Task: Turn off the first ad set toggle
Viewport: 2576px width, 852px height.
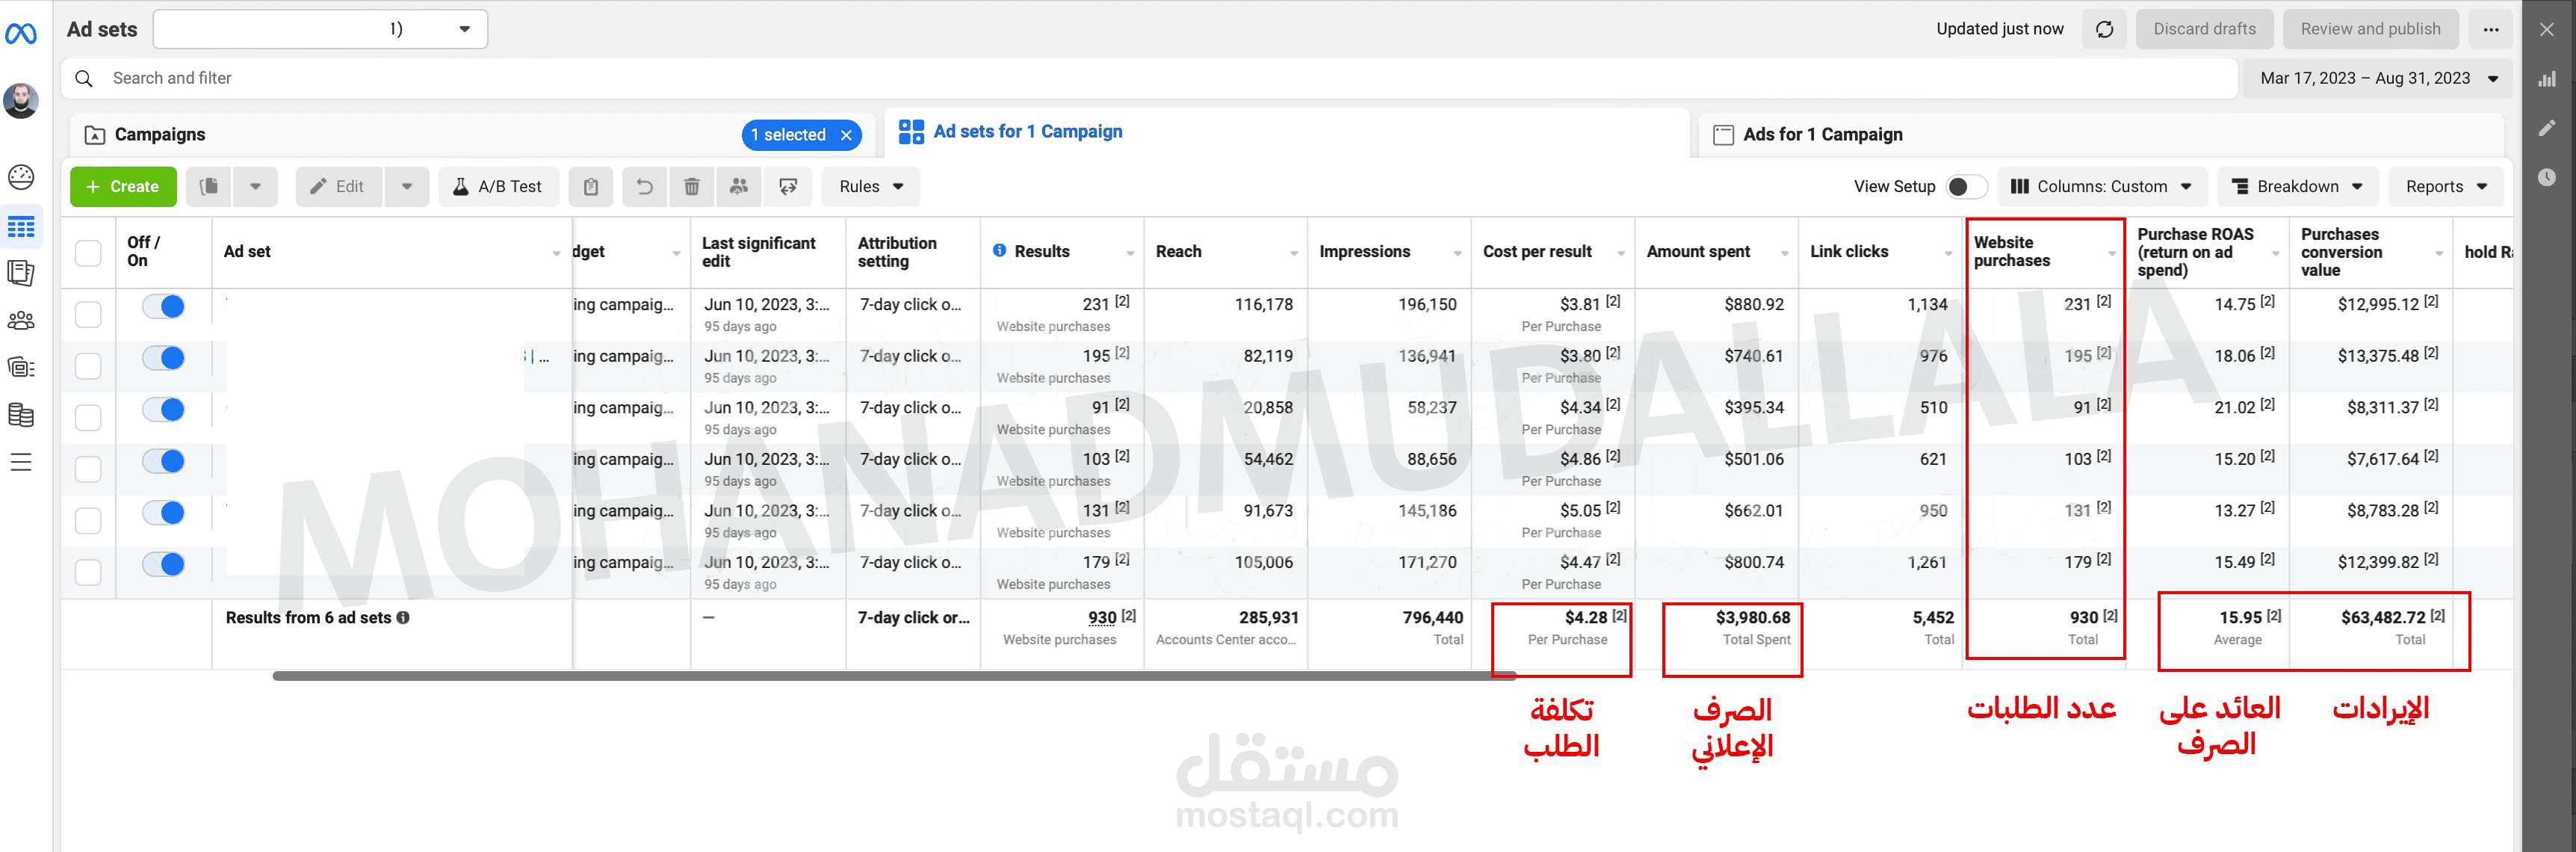Action: coord(164,306)
